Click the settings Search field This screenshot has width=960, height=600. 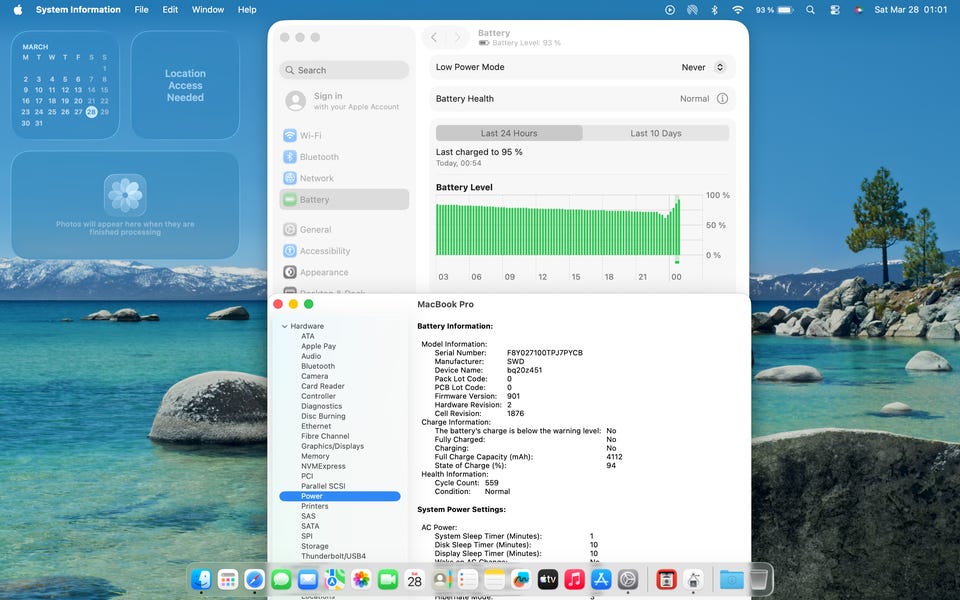[344, 70]
